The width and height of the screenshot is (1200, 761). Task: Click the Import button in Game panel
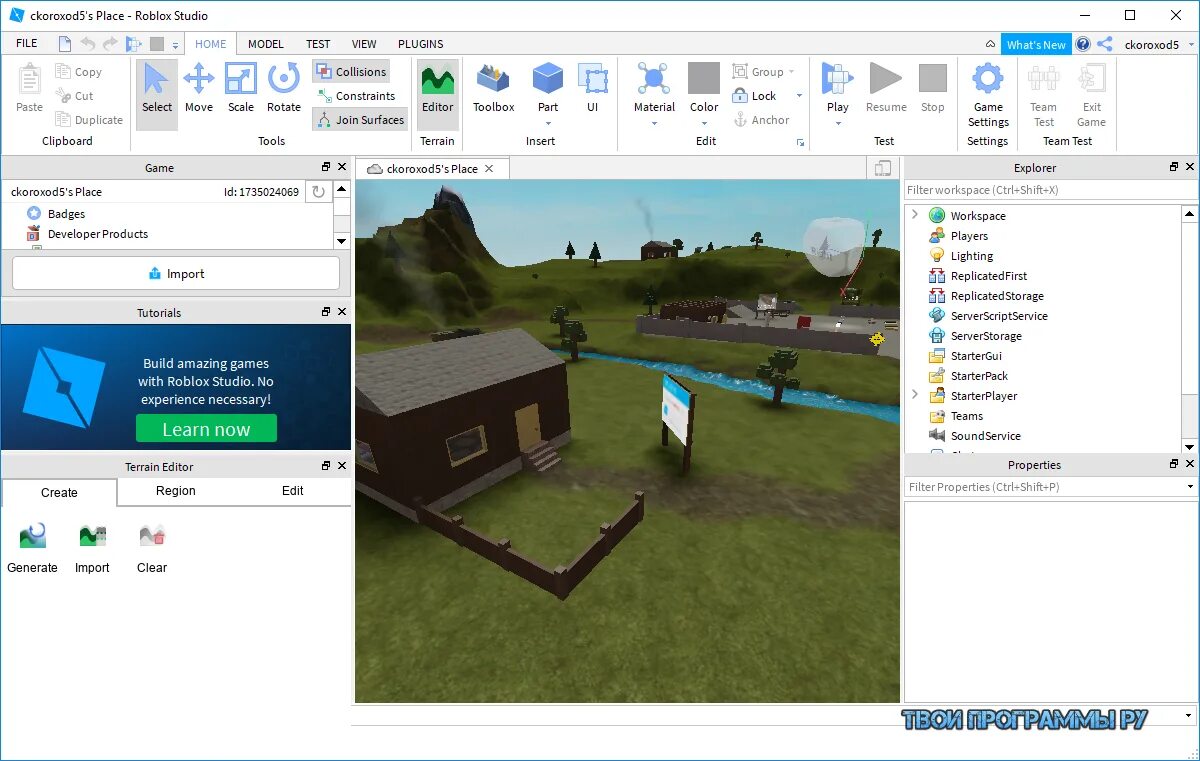(176, 273)
